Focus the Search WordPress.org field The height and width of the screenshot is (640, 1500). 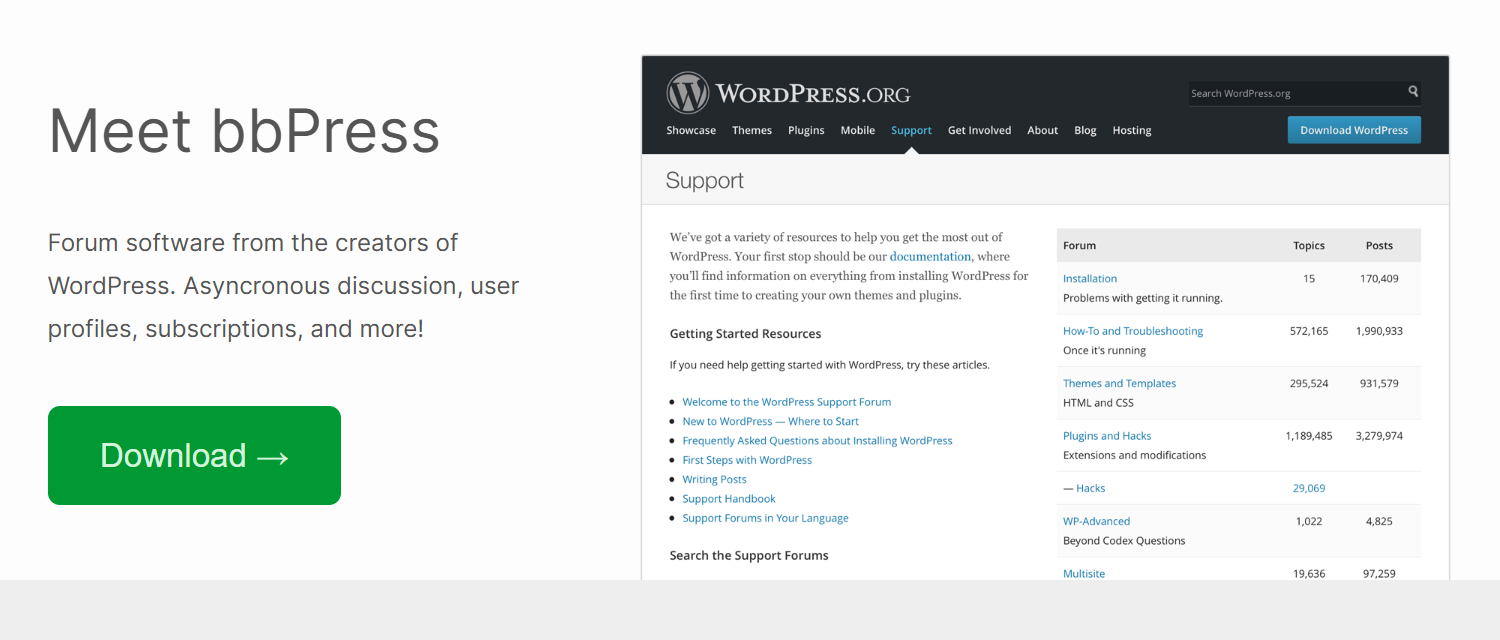pyautogui.click(x=1304, y=93)
